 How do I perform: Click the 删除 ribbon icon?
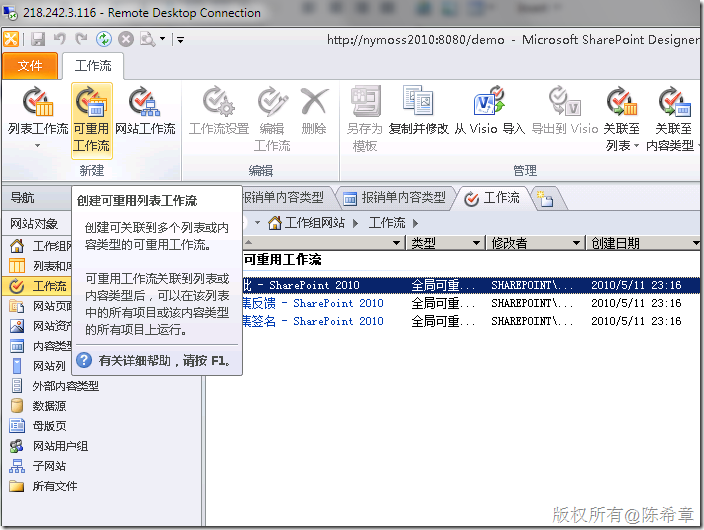(x=314, y=101)
